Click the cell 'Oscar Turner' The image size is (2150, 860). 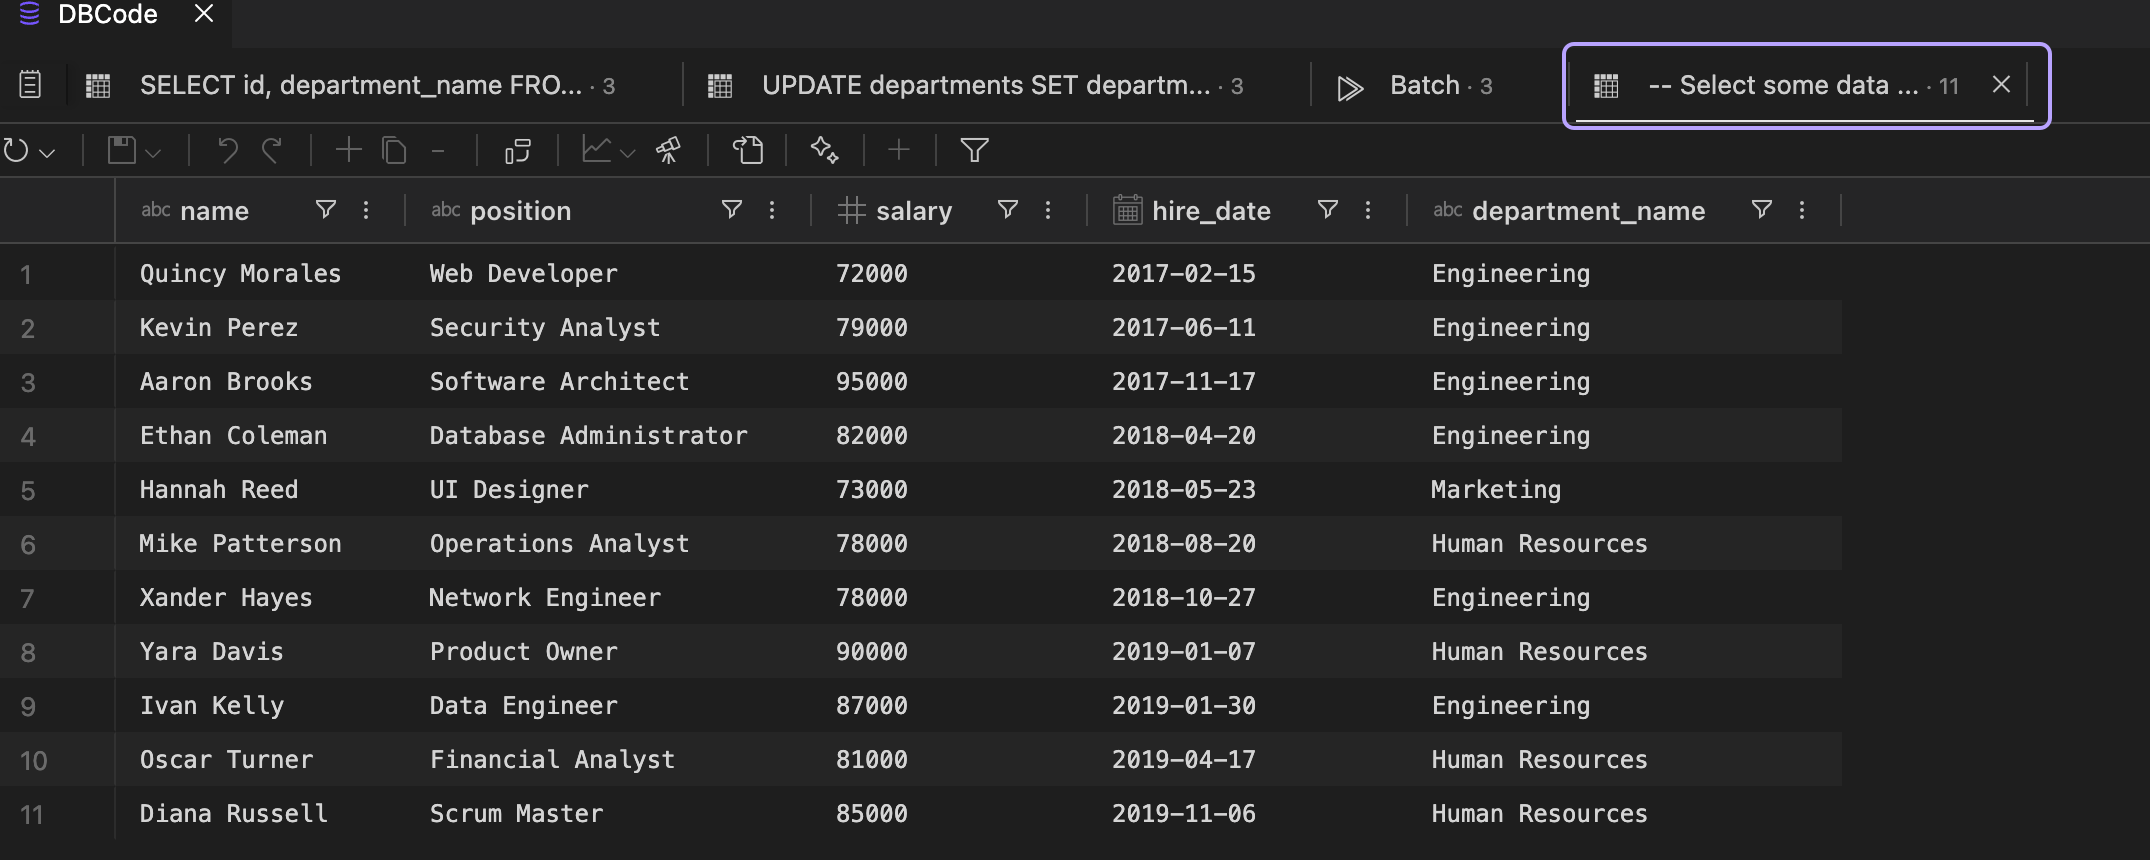(x=226, y=760)
